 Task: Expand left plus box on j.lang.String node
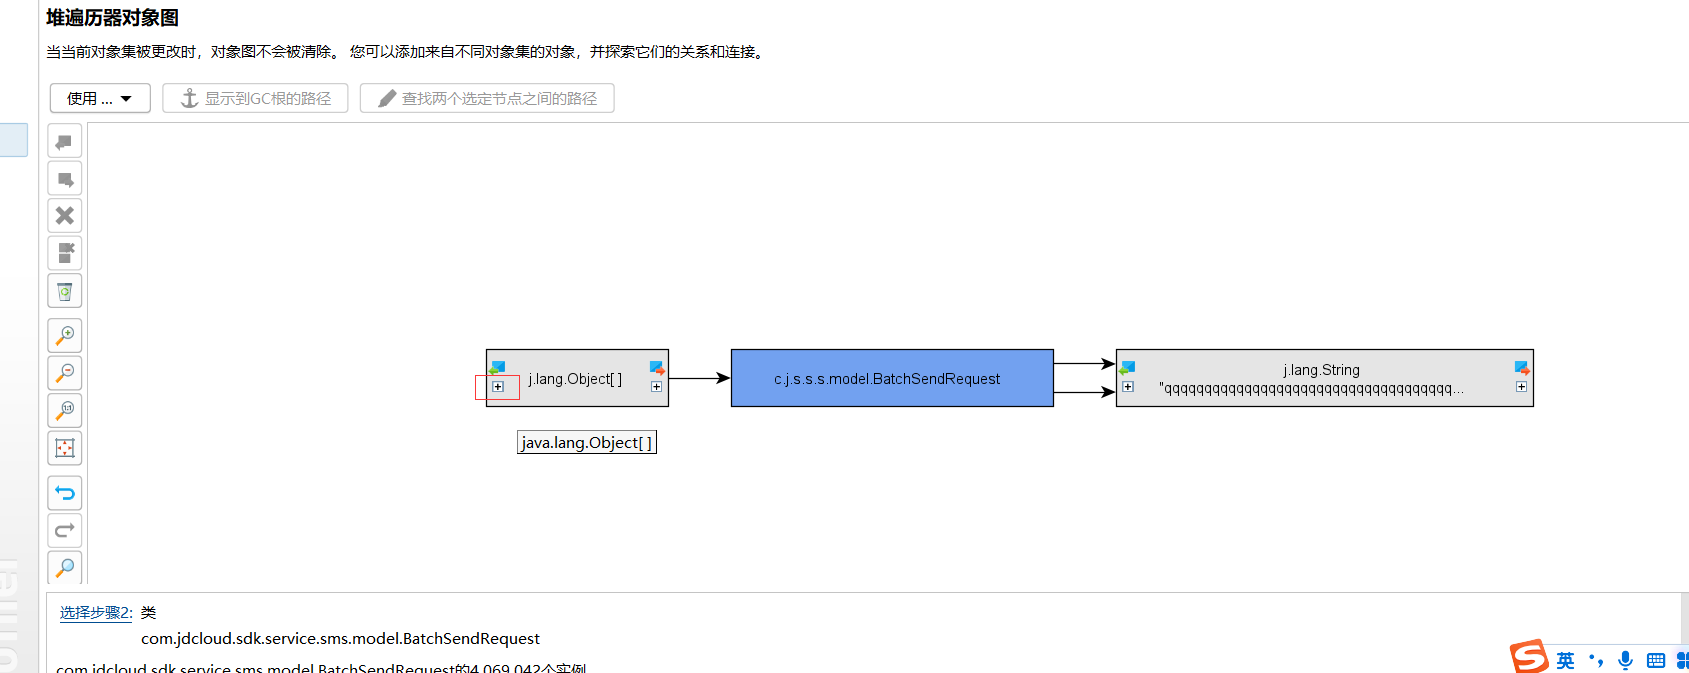tap(1128, 387)
